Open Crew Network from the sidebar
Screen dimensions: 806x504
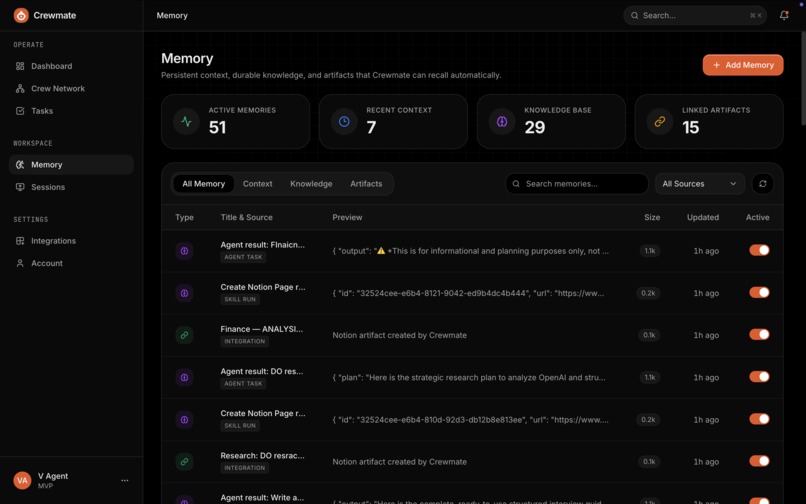point(71,88)
